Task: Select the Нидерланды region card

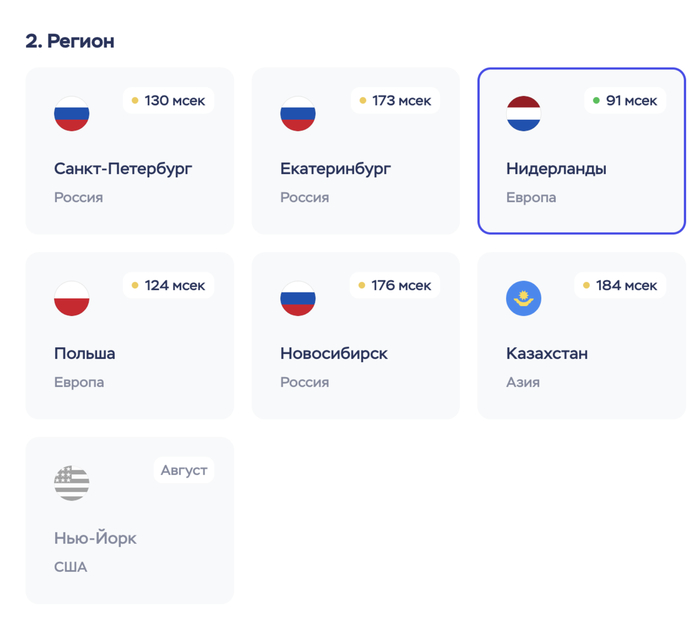Action: point(581,170)
